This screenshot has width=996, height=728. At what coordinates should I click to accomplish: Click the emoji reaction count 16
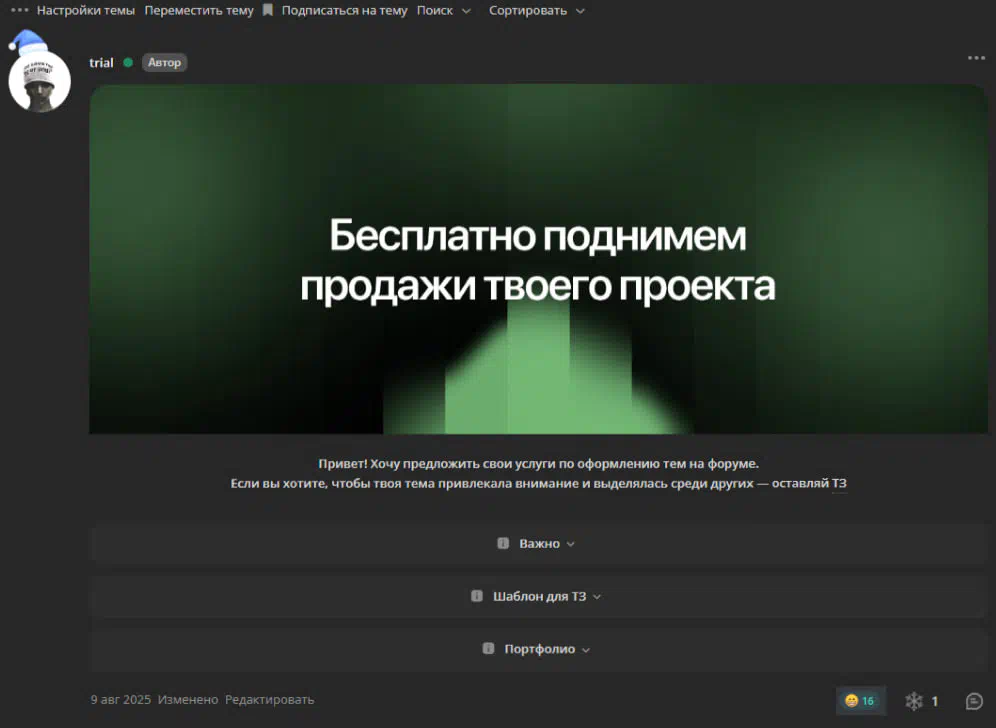point(861,701)
